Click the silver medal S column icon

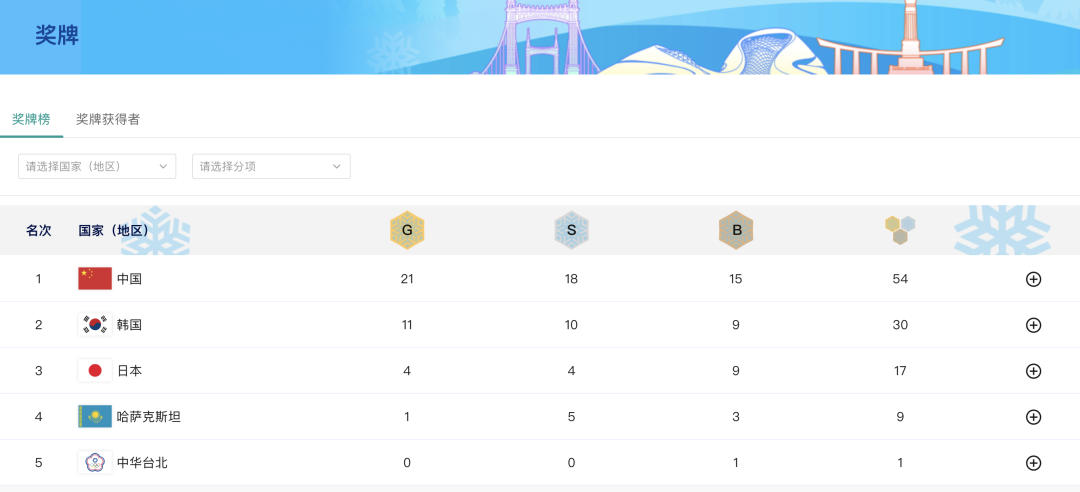pyautogui.click(x=571, y=230)
